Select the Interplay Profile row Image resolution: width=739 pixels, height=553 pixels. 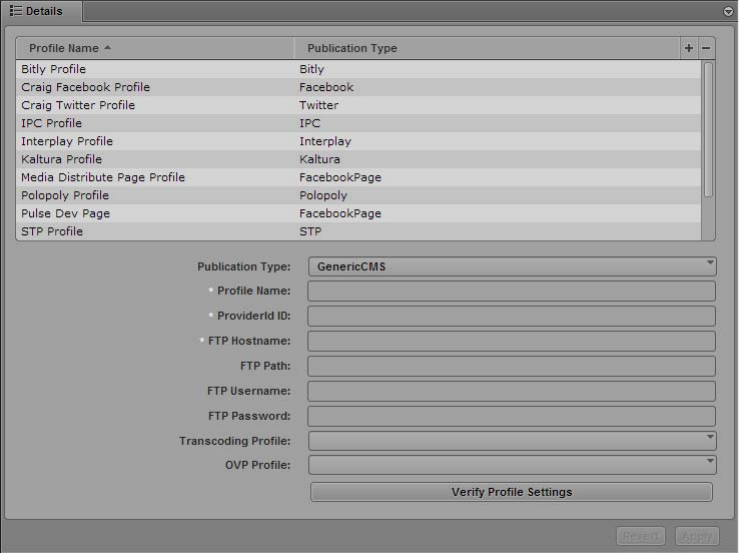click(358, 141)
